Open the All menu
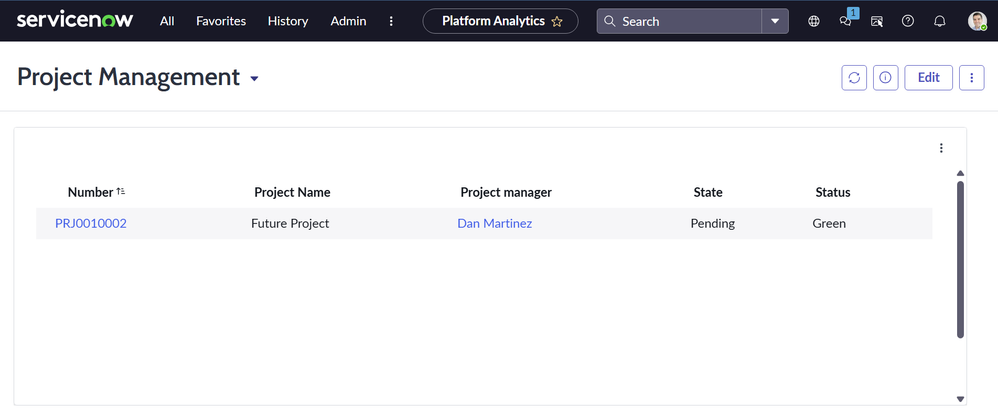 tap(167, 21)
